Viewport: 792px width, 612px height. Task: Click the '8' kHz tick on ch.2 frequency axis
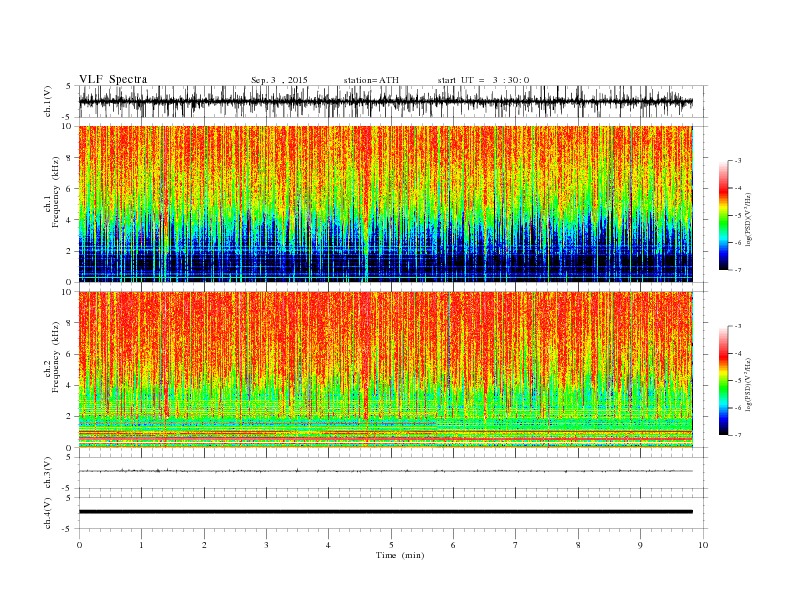click(69, 323)
